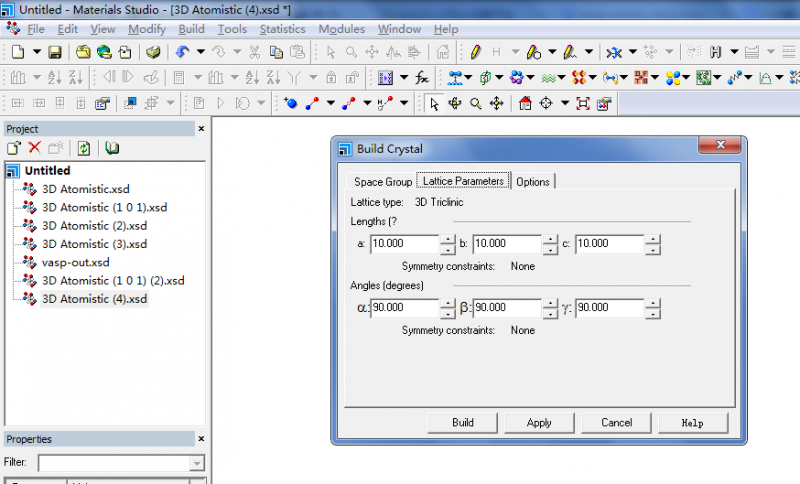Screen dimensions: 800x484
Task: Close the Properties panel with its x
Action: (201, 439)
